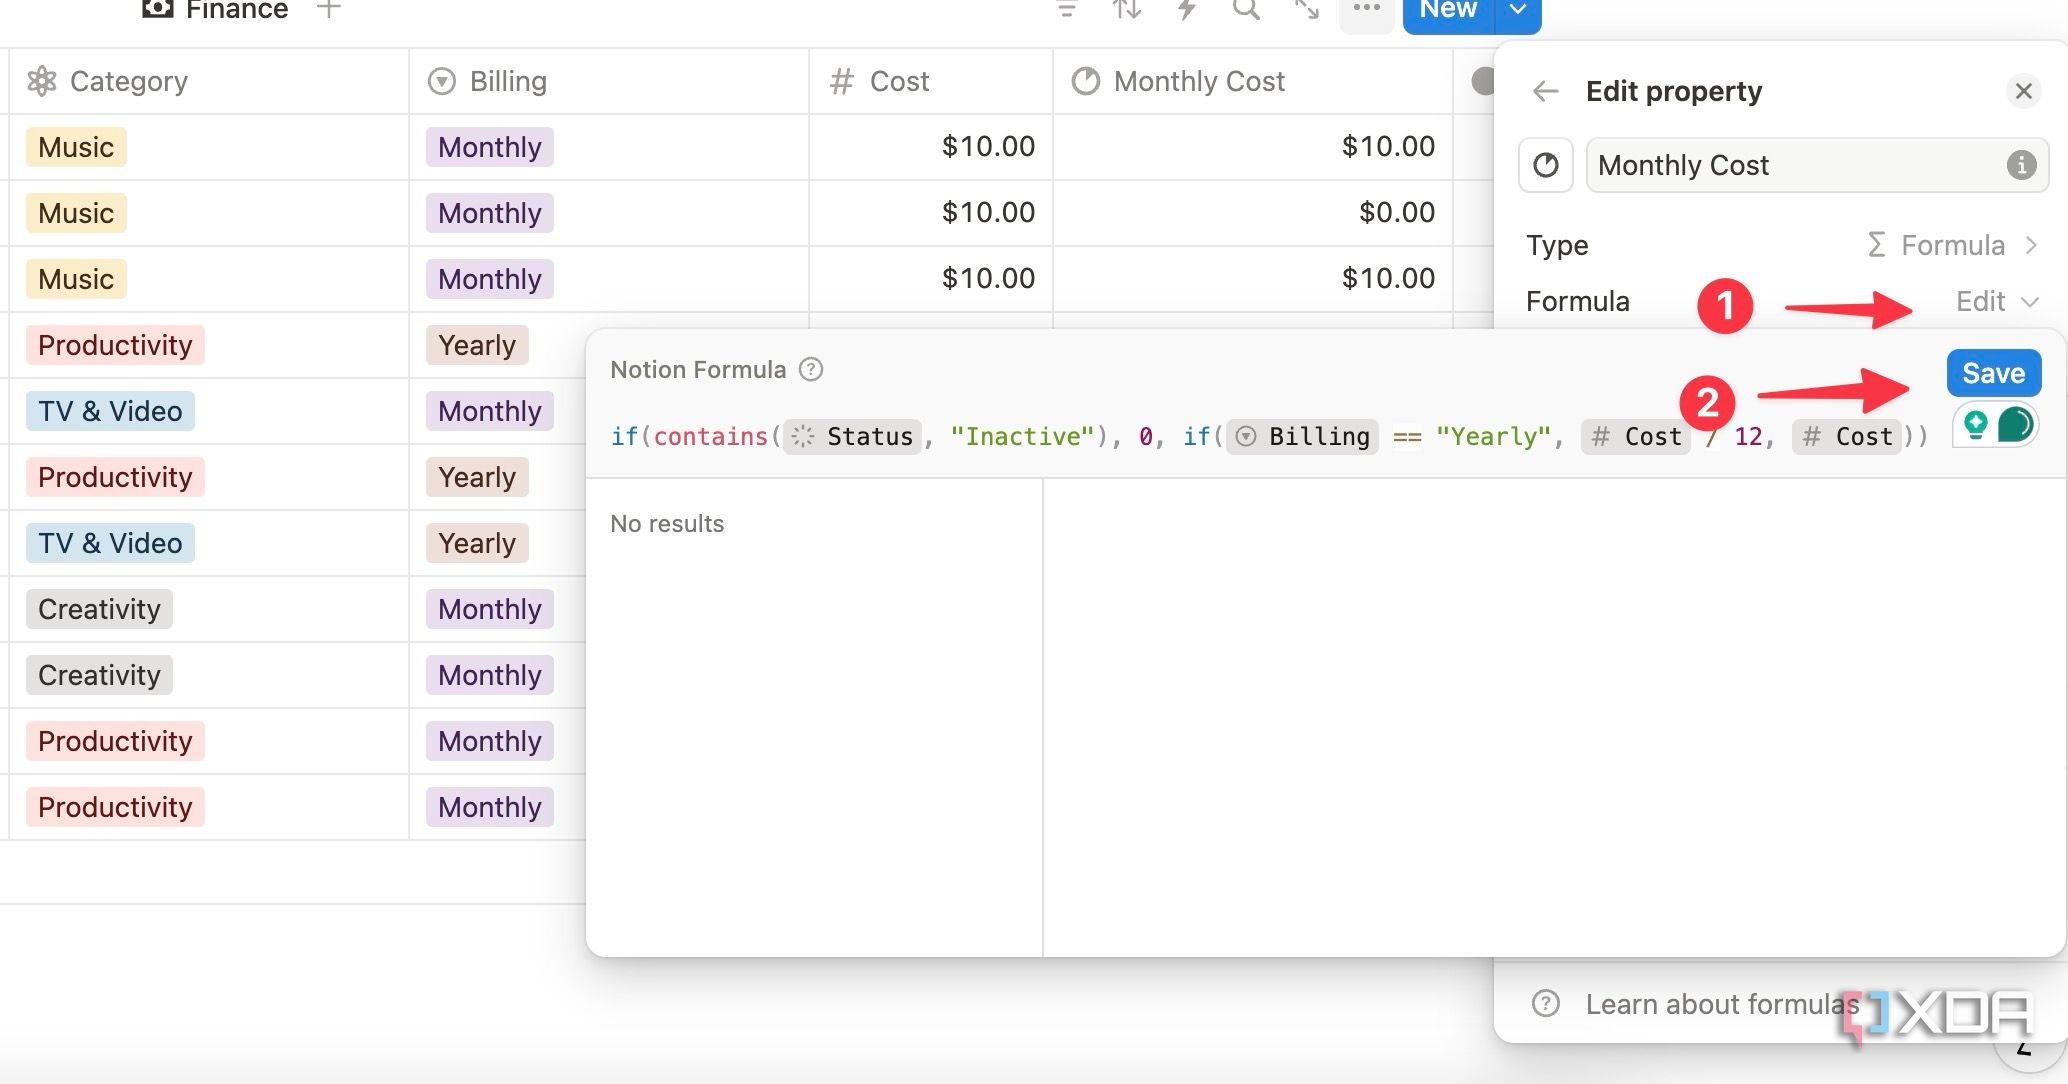2068x1084 pixels.
Task: Expand the database to full page
Action: (1306, 11)
